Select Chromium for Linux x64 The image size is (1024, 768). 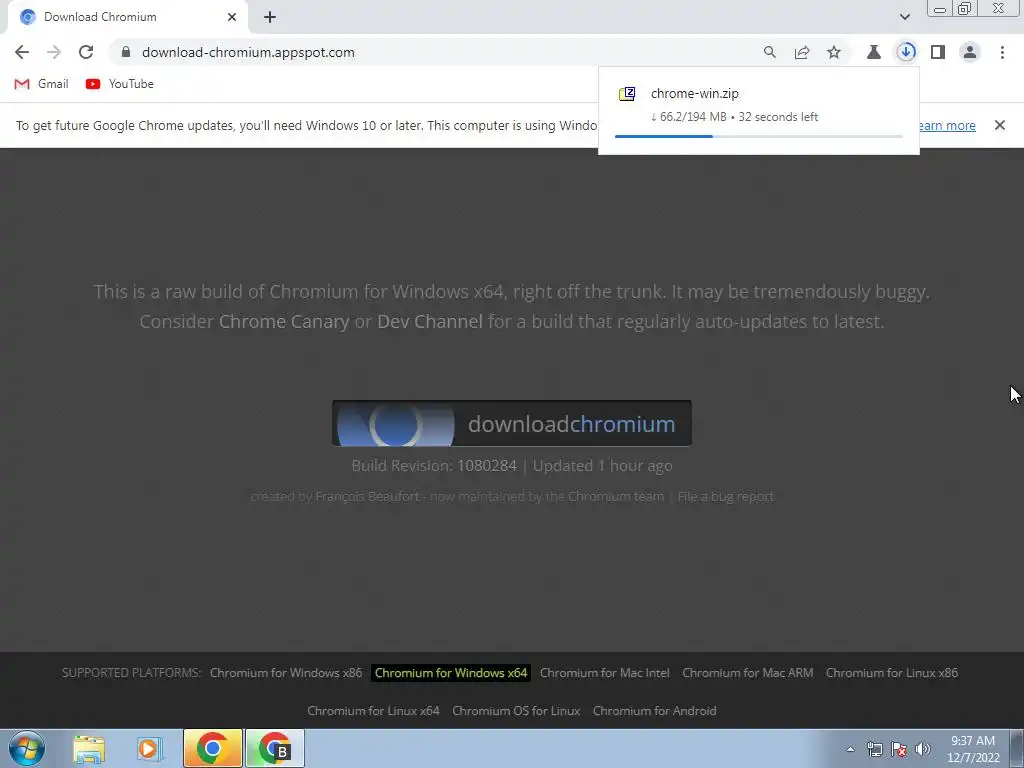coord(374,711)
